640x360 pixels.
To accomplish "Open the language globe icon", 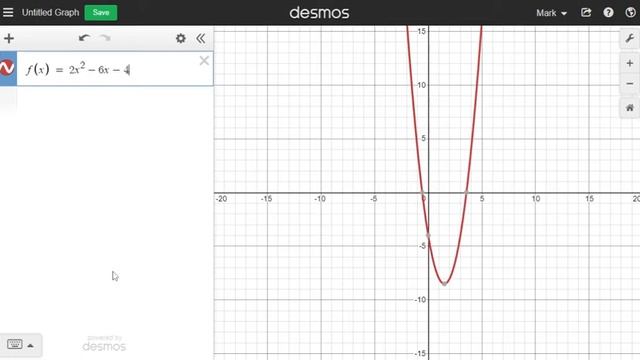I will click(x=630, y=13).
